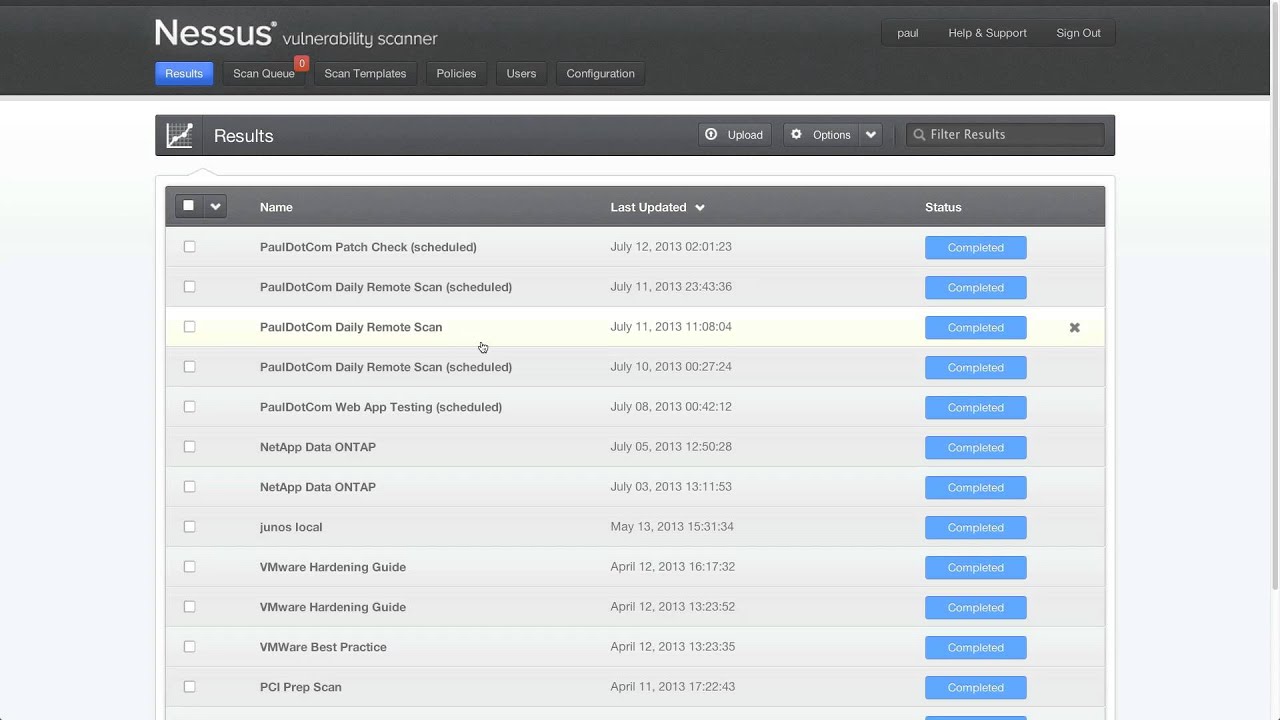Open PaulDotCom Patch Check (scheduled) result
Image resolution: width=1280 pixels, height=720 pixels.
point(368,247)
